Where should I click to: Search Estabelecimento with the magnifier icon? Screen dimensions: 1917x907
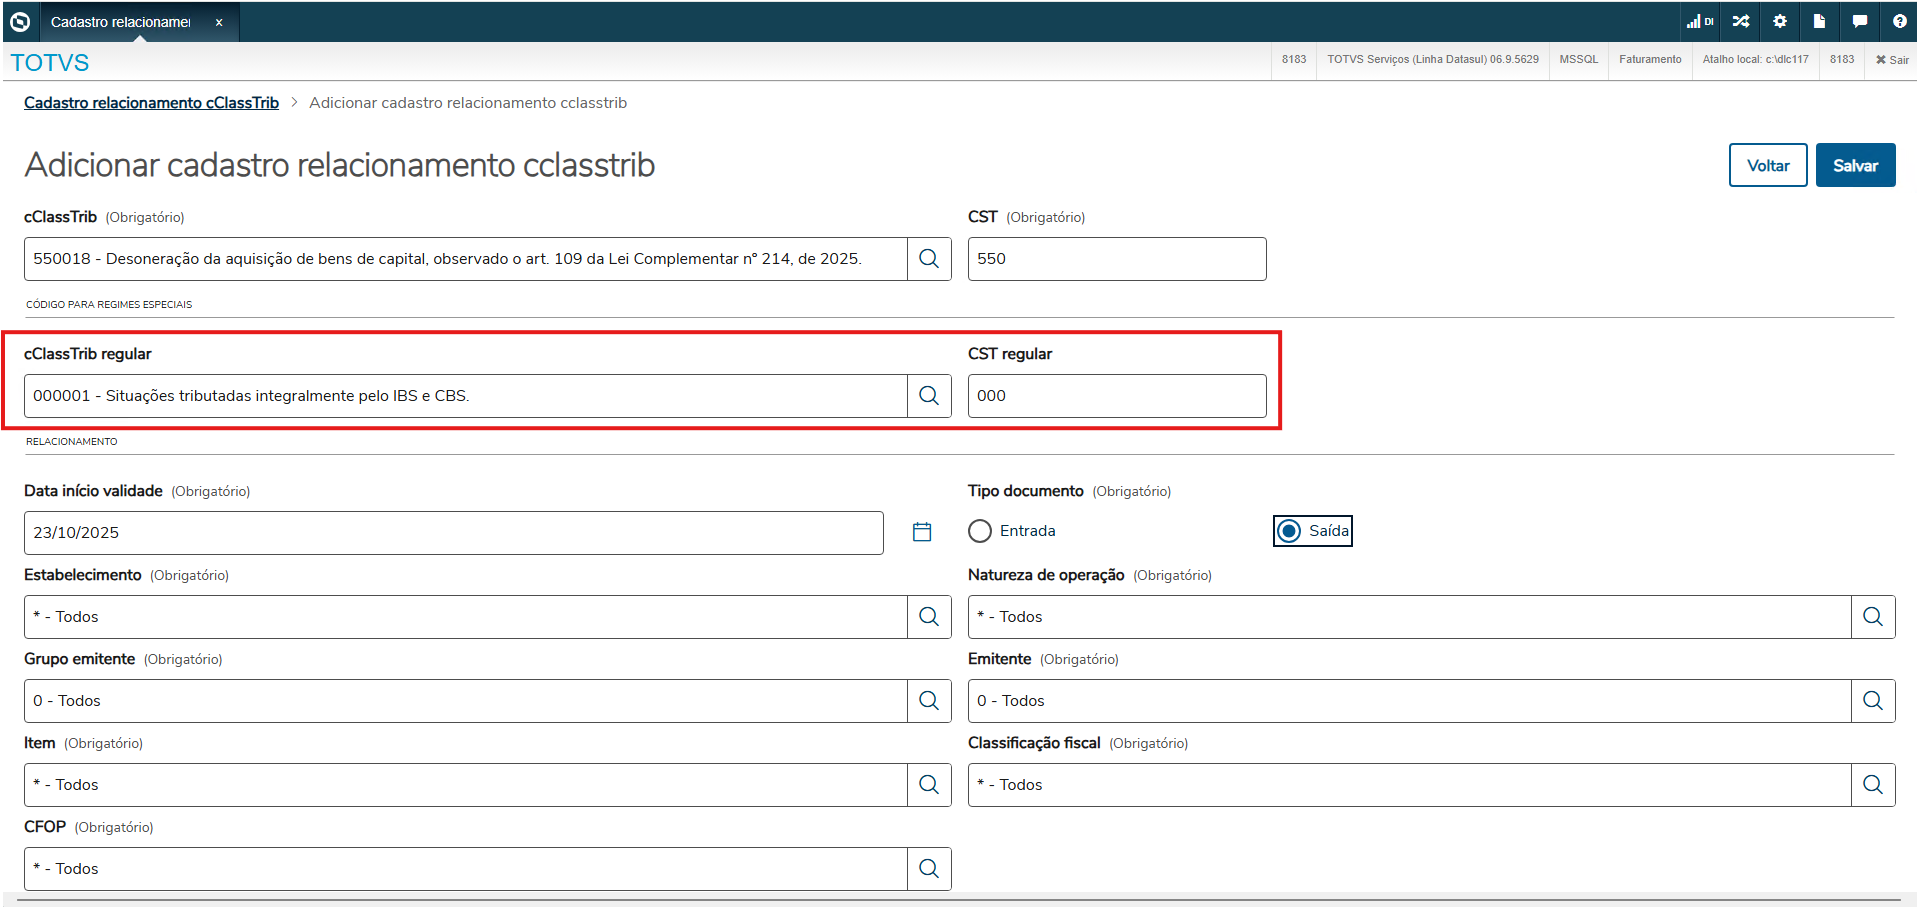coord(929,617)
